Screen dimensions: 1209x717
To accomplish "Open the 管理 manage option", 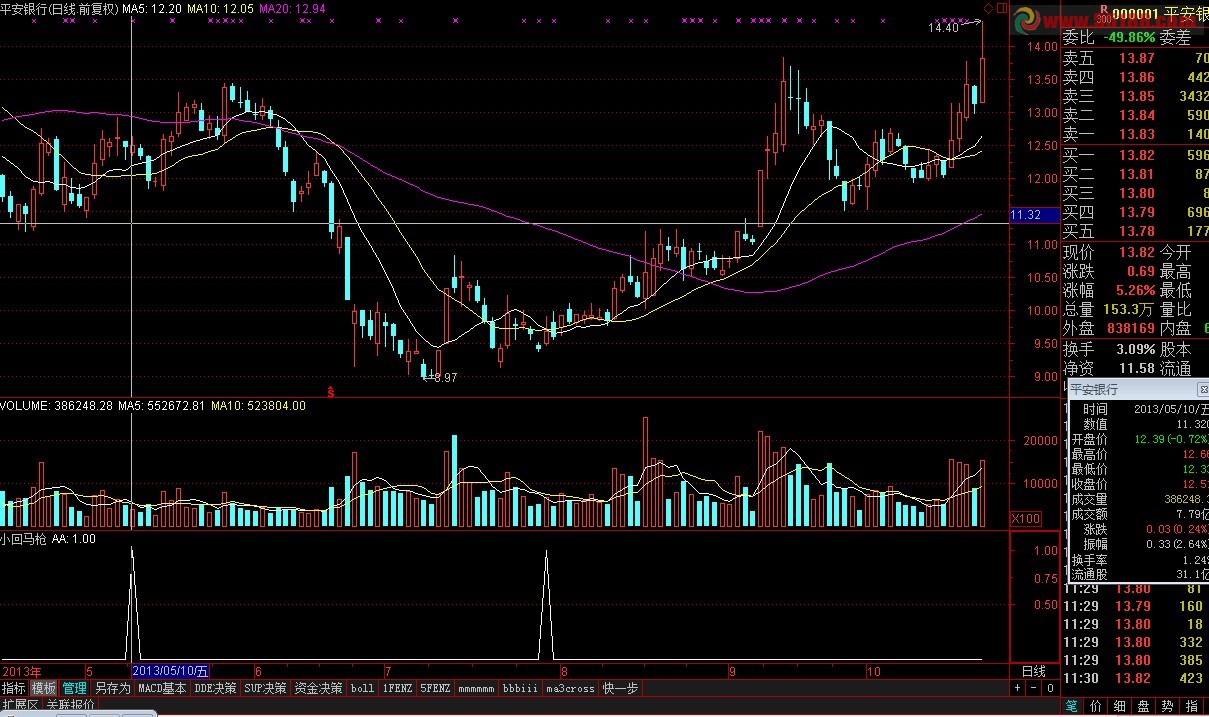I will click(75, 688).
